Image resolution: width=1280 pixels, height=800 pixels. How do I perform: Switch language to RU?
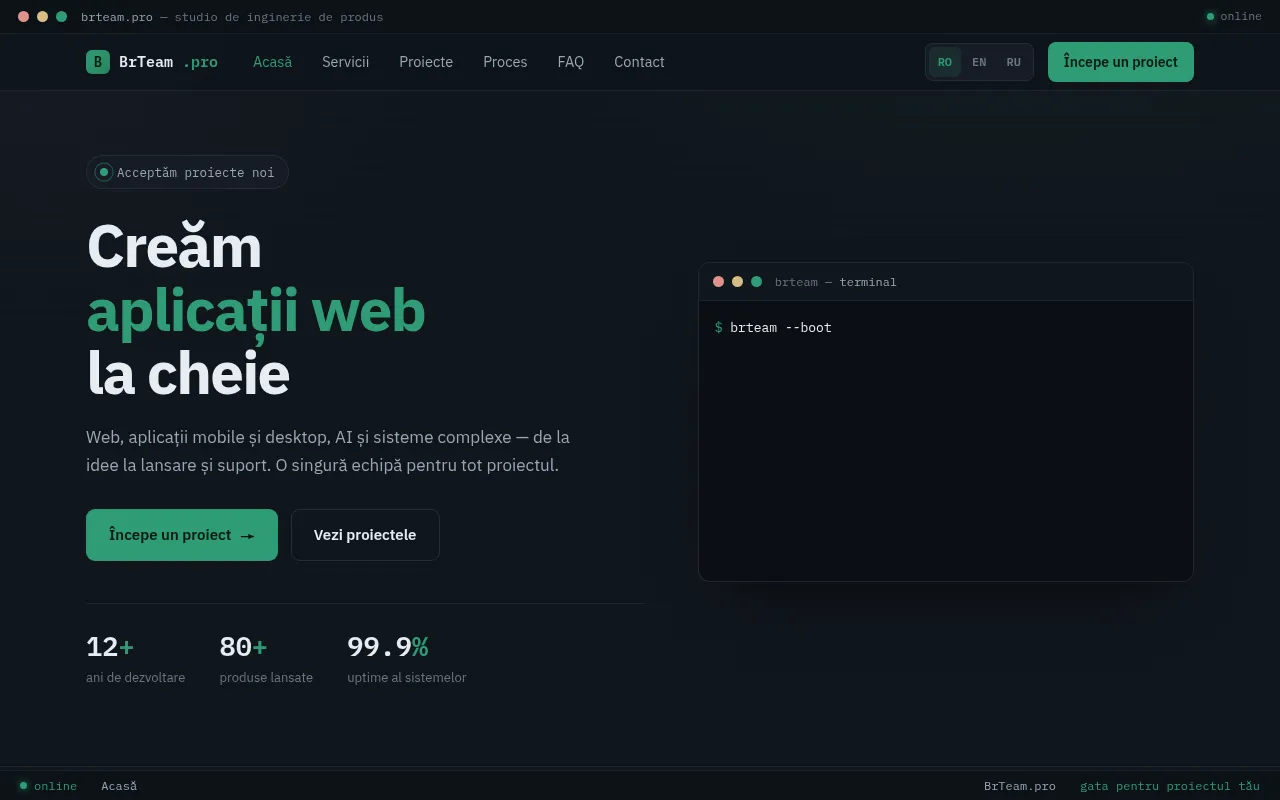[1013, 62]
